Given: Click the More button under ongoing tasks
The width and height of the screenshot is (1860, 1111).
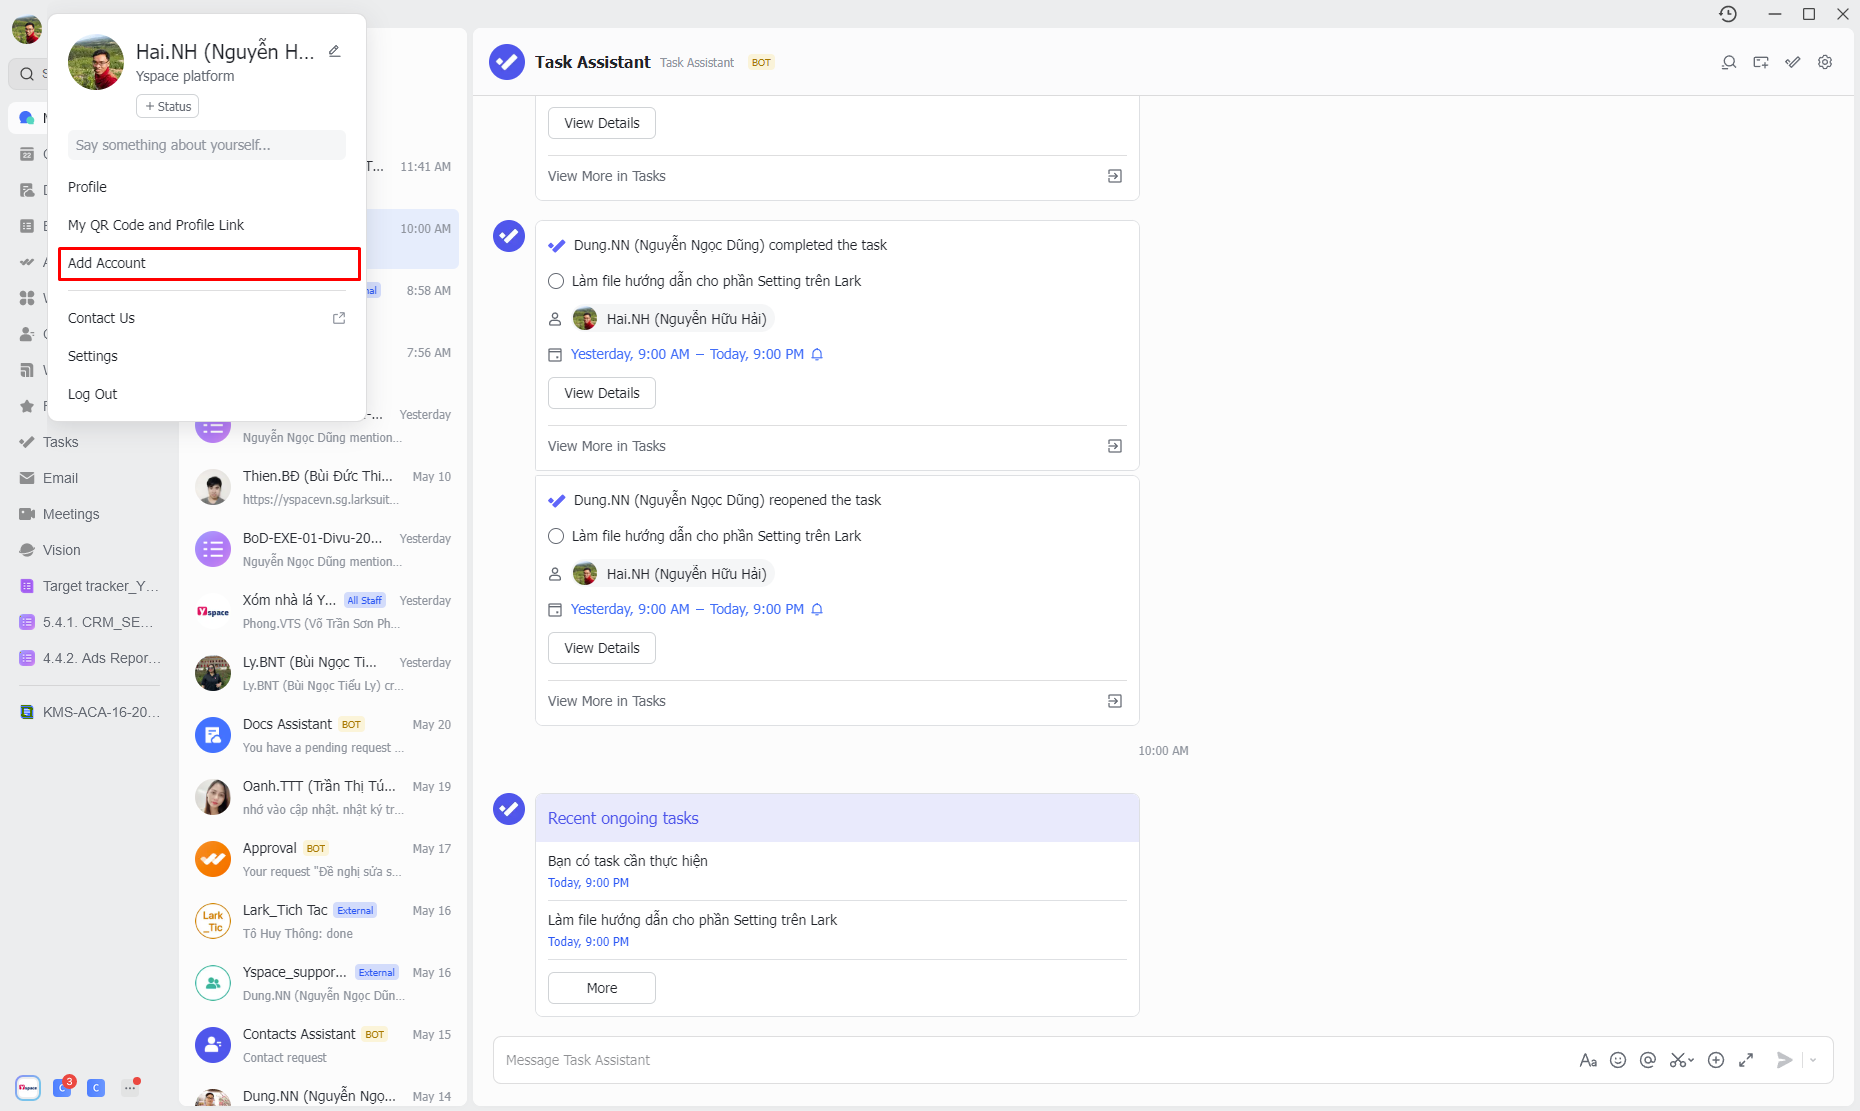Looking at the screenshot, I should point(602,988).
